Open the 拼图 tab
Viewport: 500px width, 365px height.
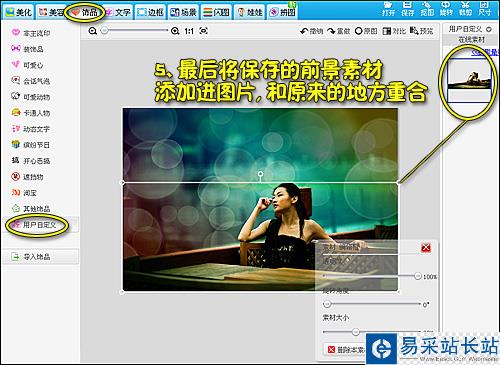(282, 12)
